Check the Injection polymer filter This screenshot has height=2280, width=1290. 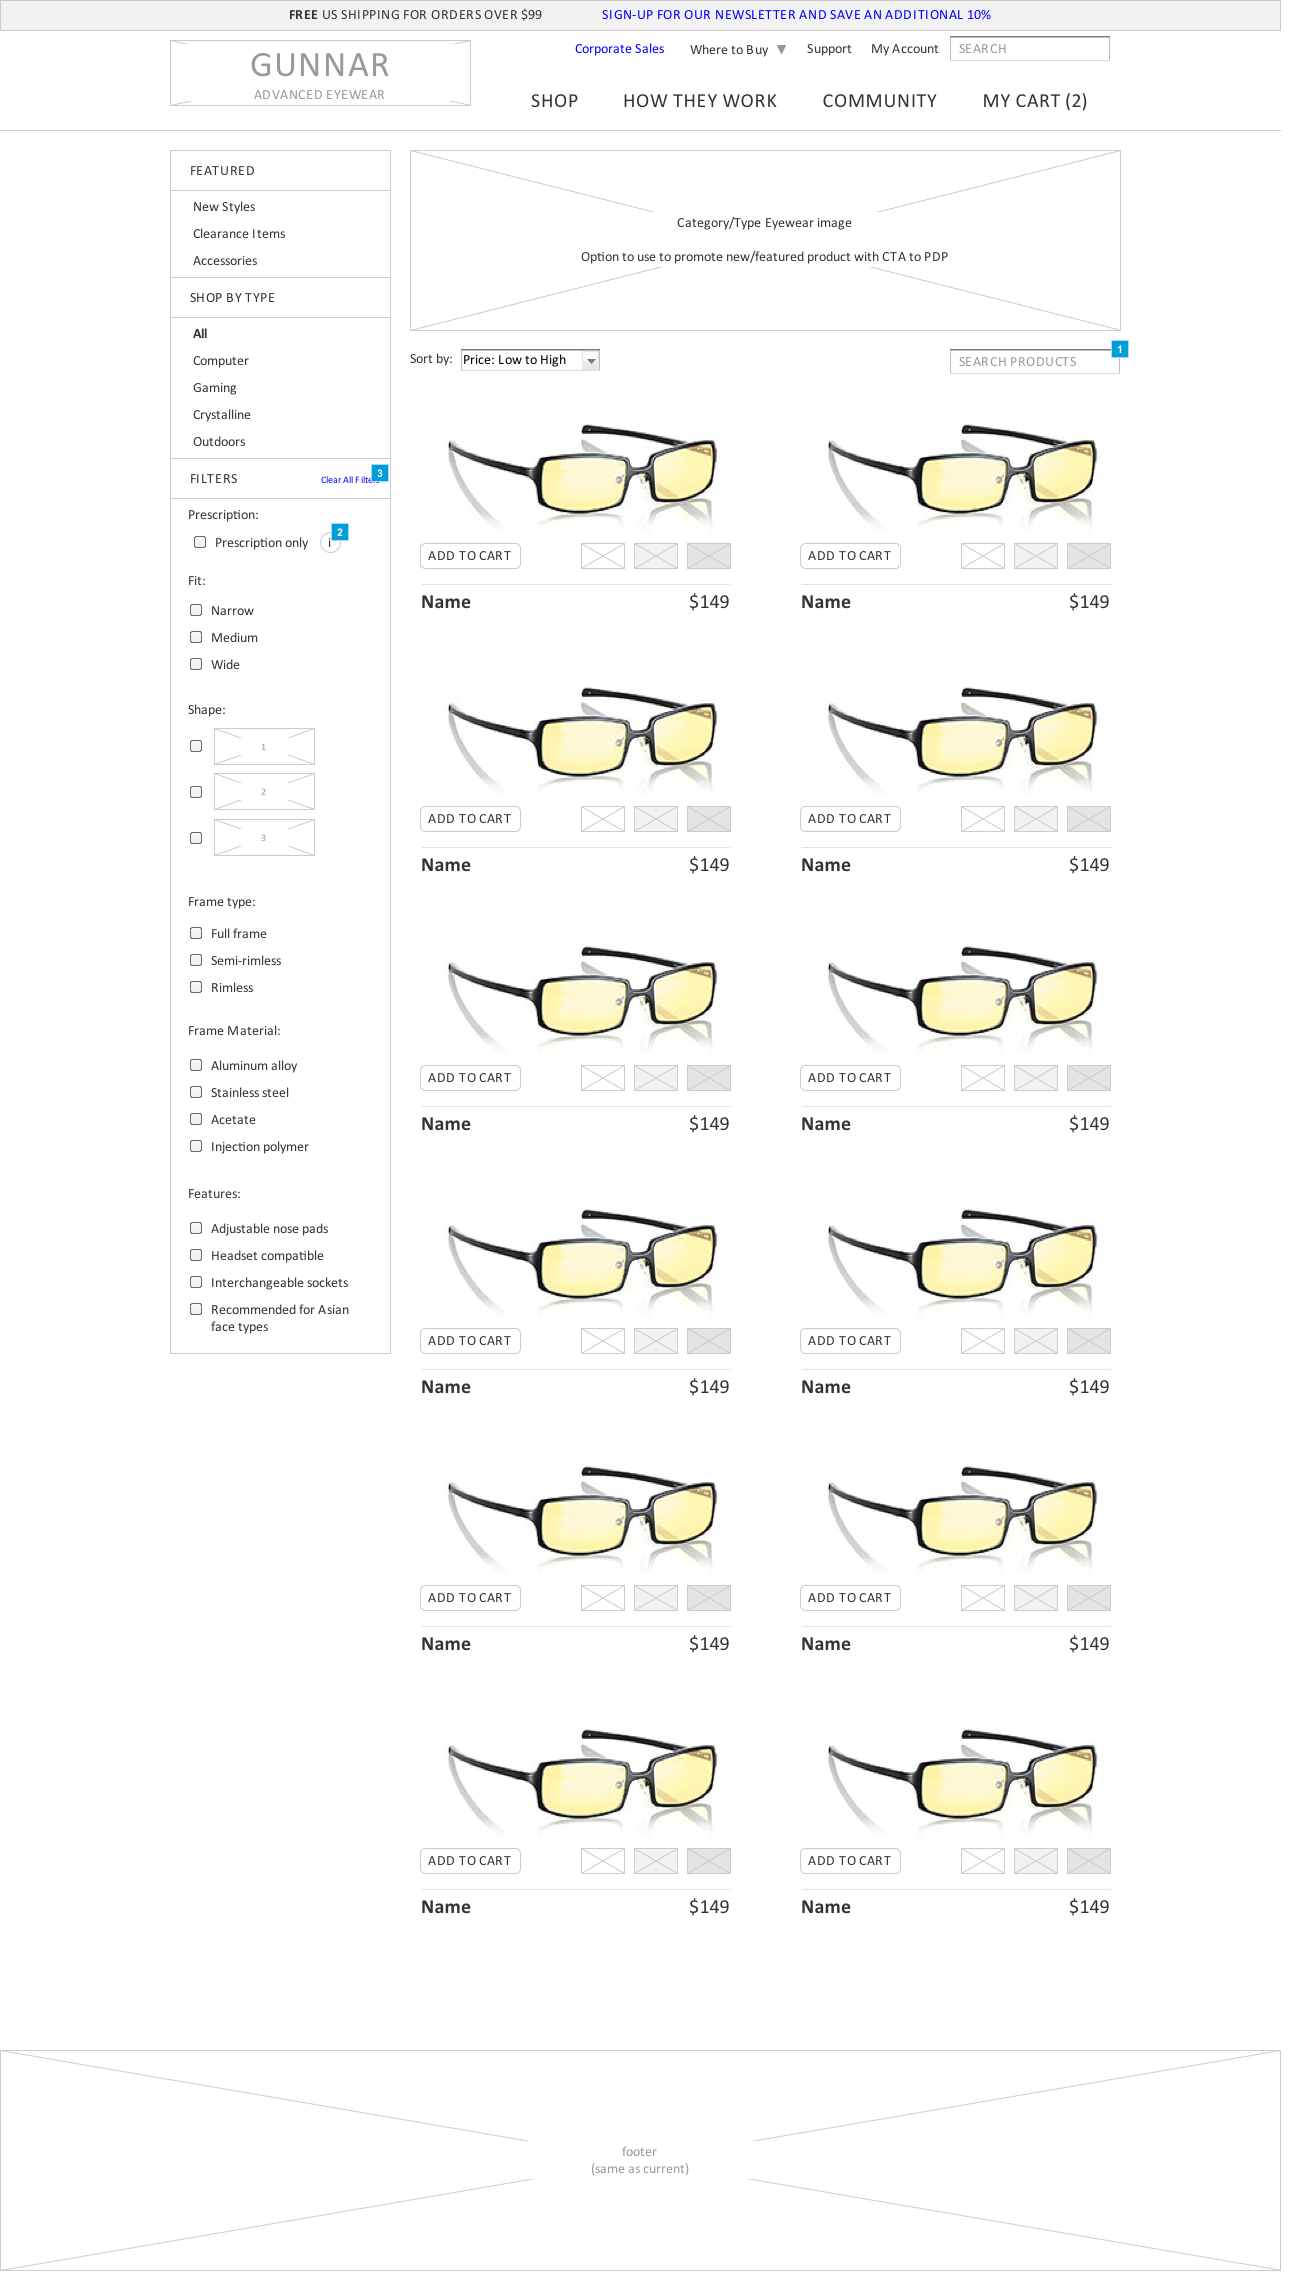coord(196,1146)
